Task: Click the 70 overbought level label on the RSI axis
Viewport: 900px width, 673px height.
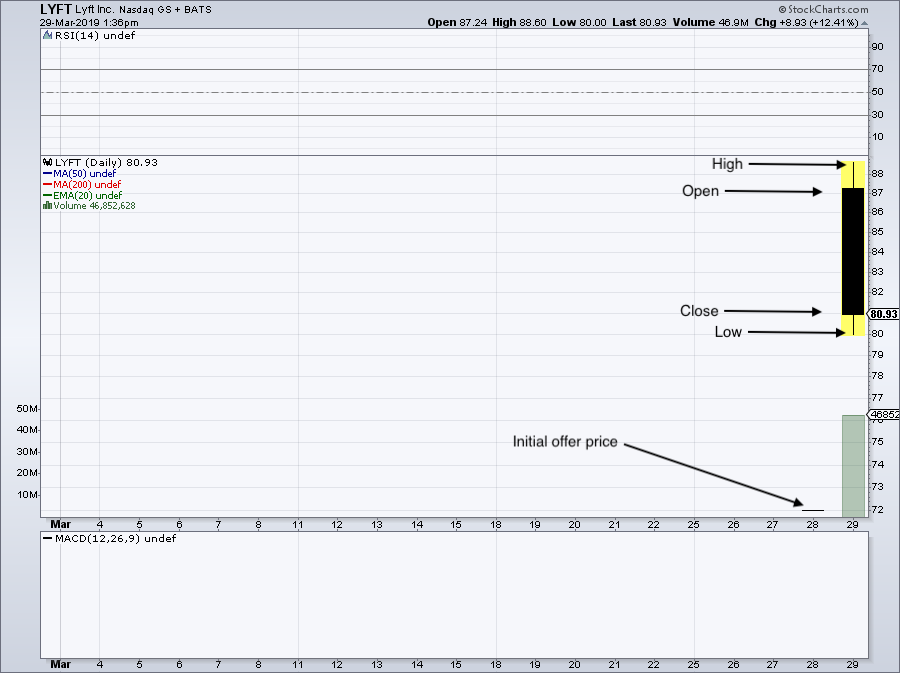Action: (877, 69)
